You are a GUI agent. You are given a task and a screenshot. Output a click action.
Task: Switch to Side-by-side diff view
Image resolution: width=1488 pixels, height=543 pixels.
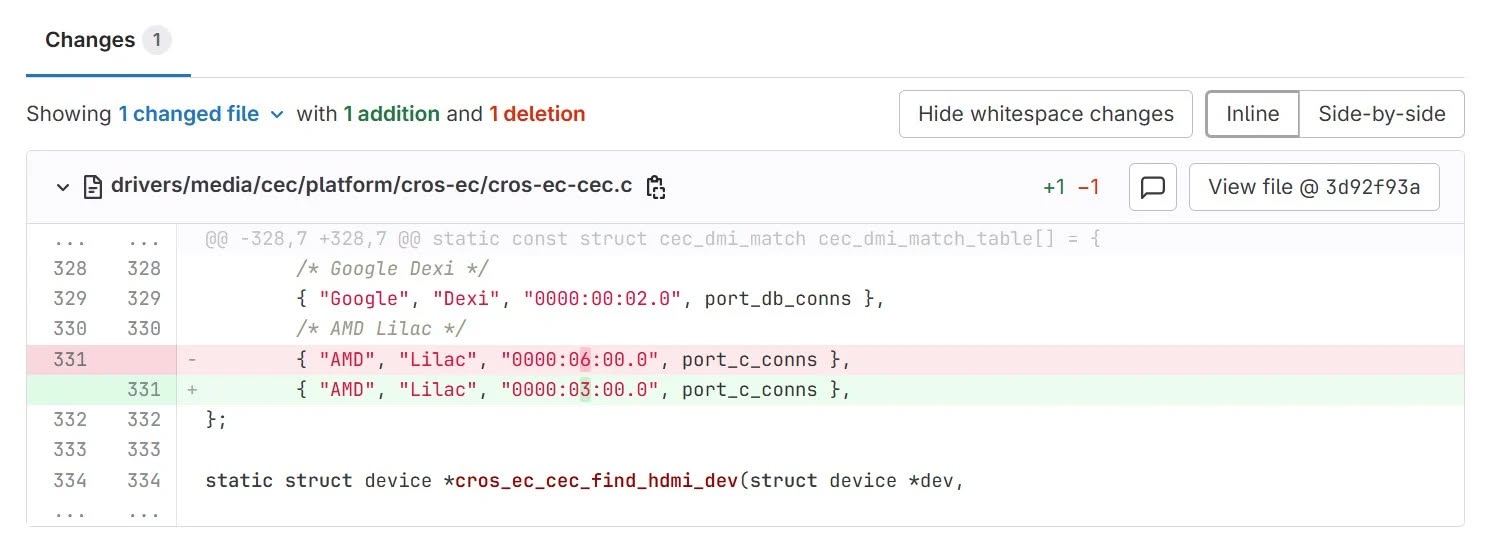tap(1381, 114)
